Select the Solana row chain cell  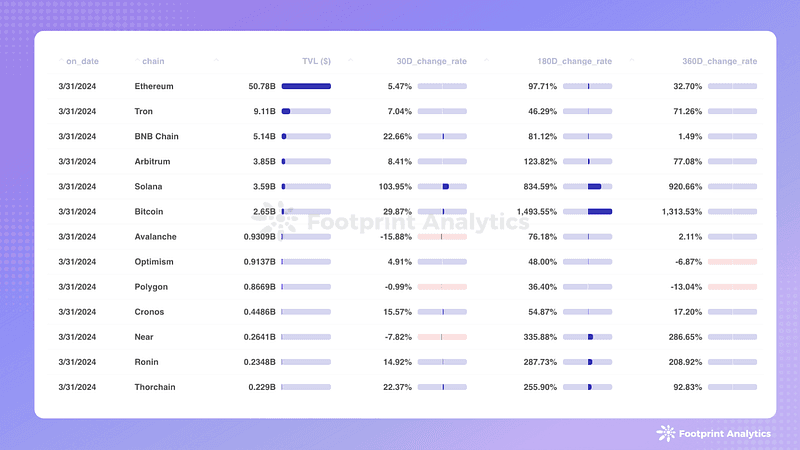coord(148,187)
